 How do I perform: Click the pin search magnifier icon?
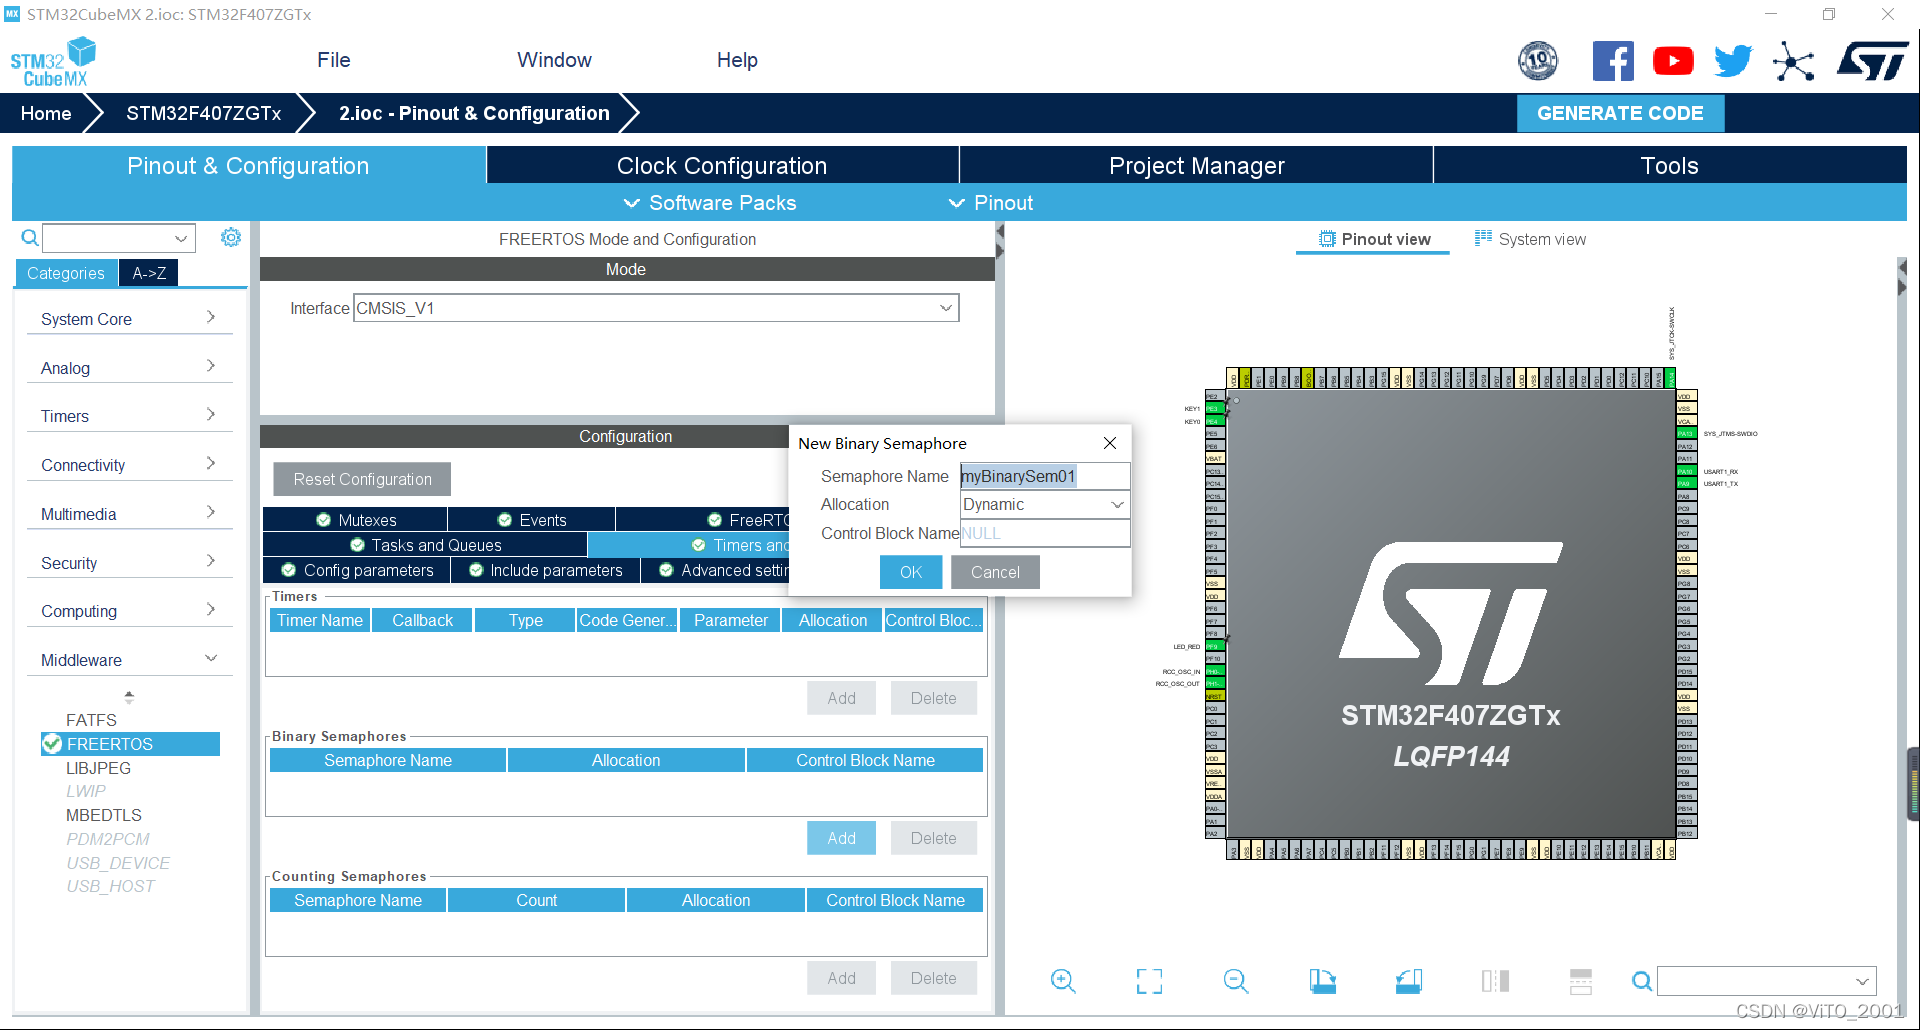[1642, 981]
